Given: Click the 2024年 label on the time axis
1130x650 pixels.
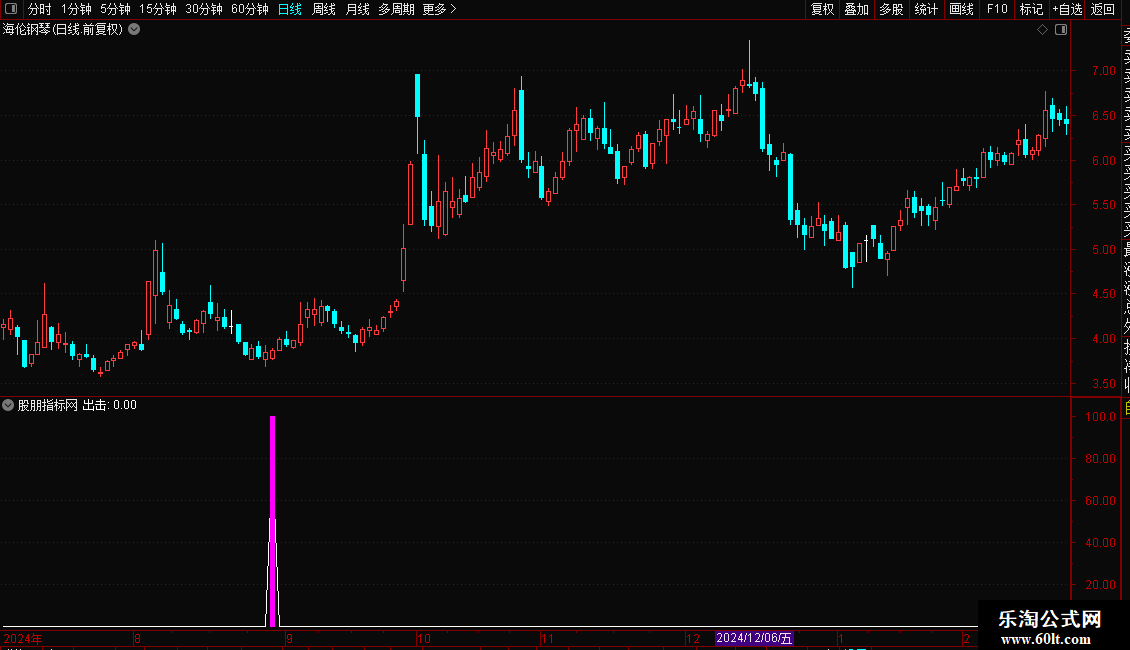Looking at the screenshot, I should tap(23, 638).
